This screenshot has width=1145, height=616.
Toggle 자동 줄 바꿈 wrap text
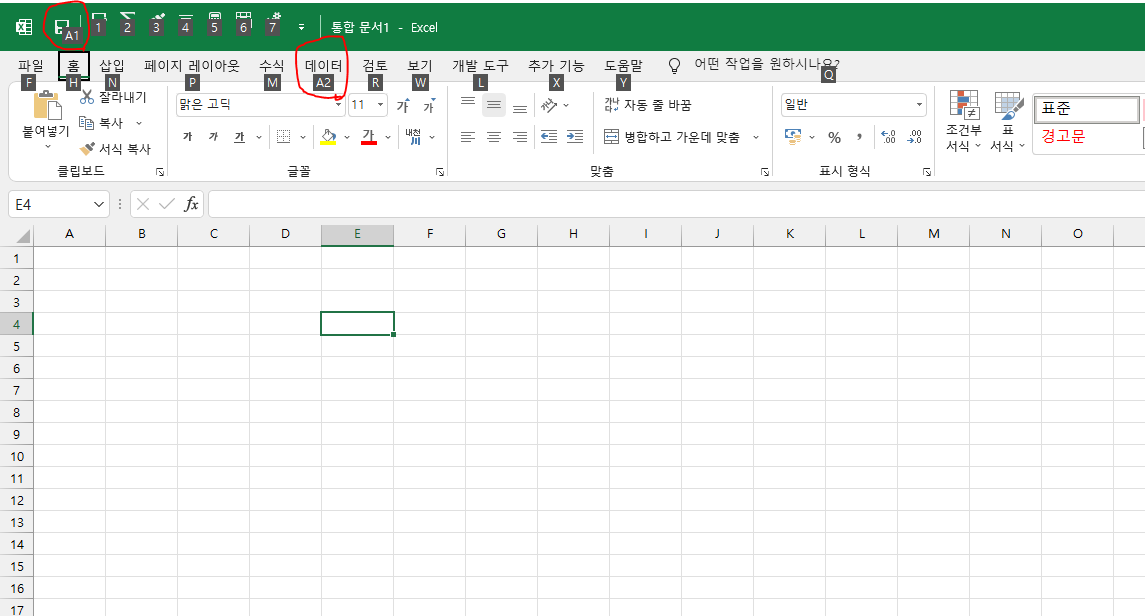(x=648, y=105)
